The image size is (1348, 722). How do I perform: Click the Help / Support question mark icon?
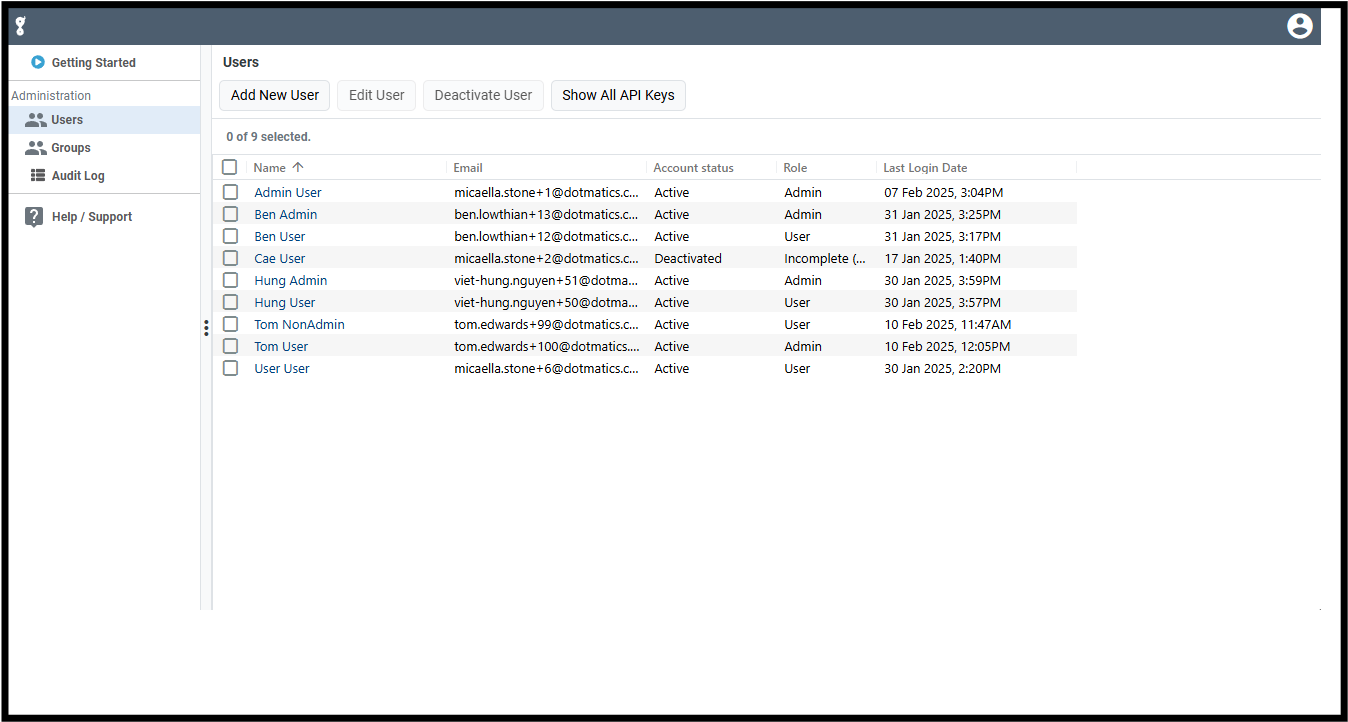pos(34,217)
